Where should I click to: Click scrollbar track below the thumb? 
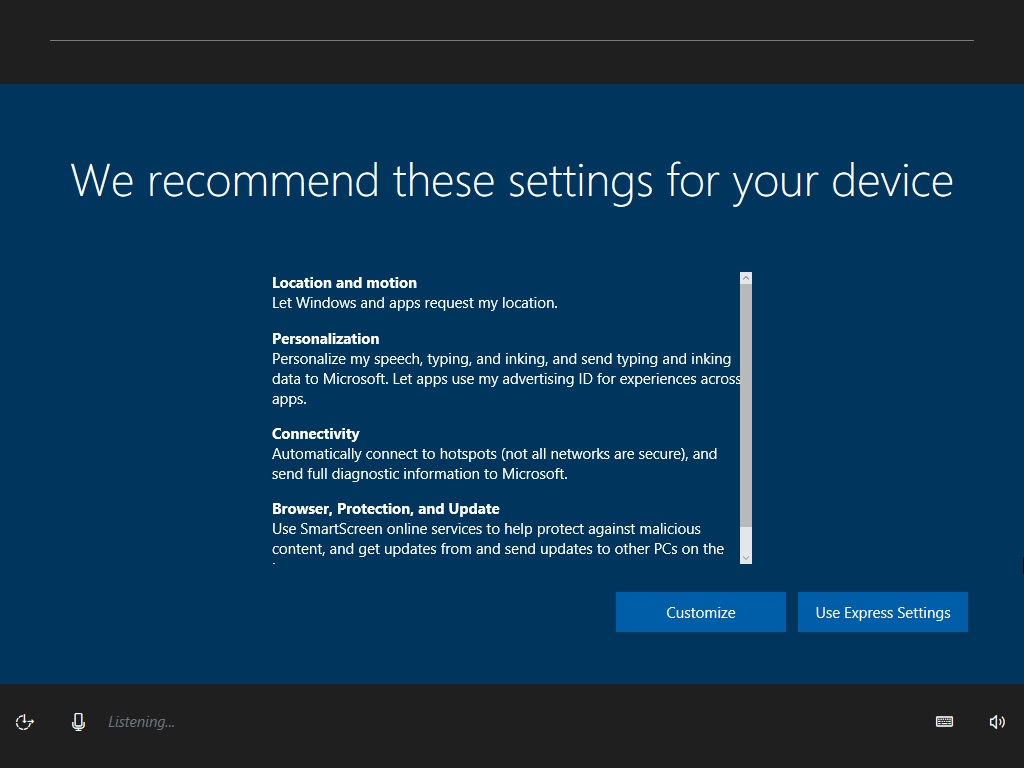click(x=746, y=539)
